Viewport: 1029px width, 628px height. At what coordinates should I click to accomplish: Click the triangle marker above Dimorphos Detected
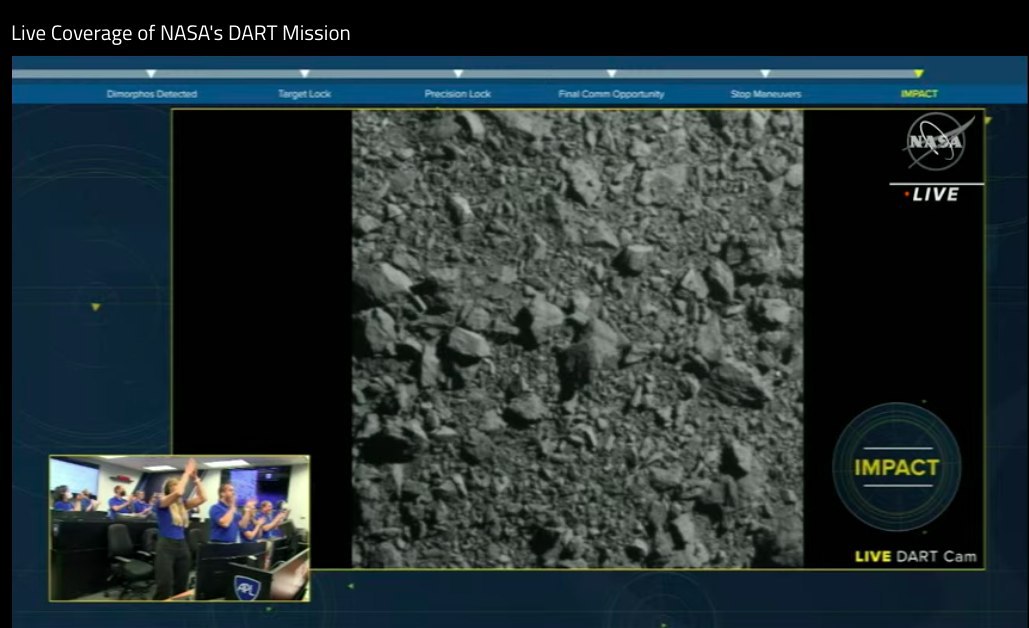151,73
